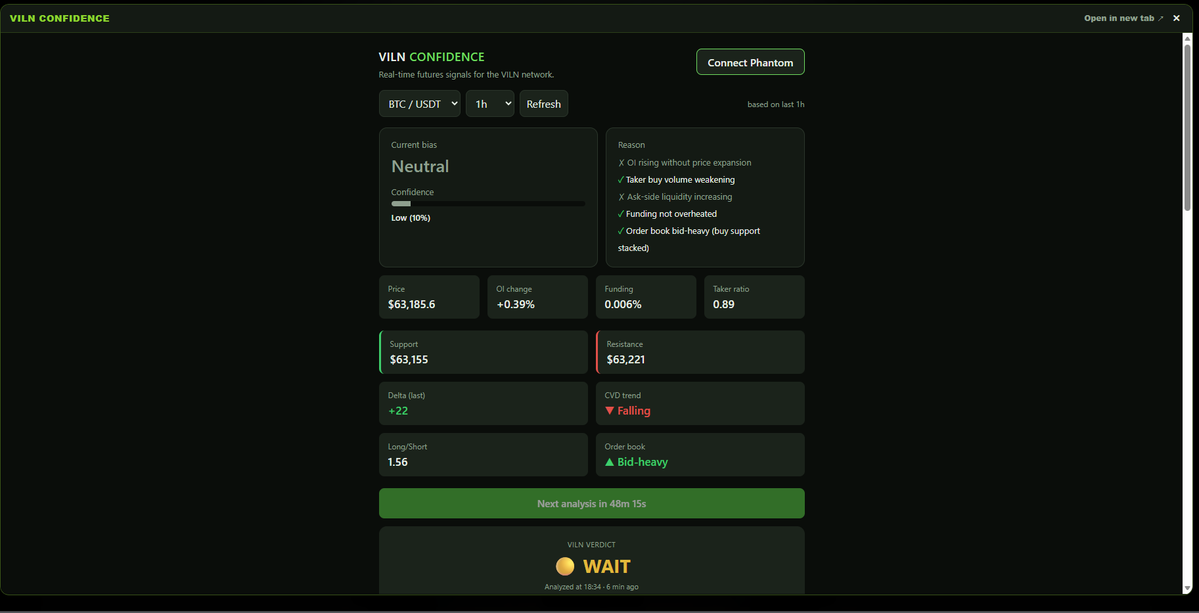Viewport: 1199px width, 613px height.
Task: Click the confidence progress bar
Action: pos(488,204)
